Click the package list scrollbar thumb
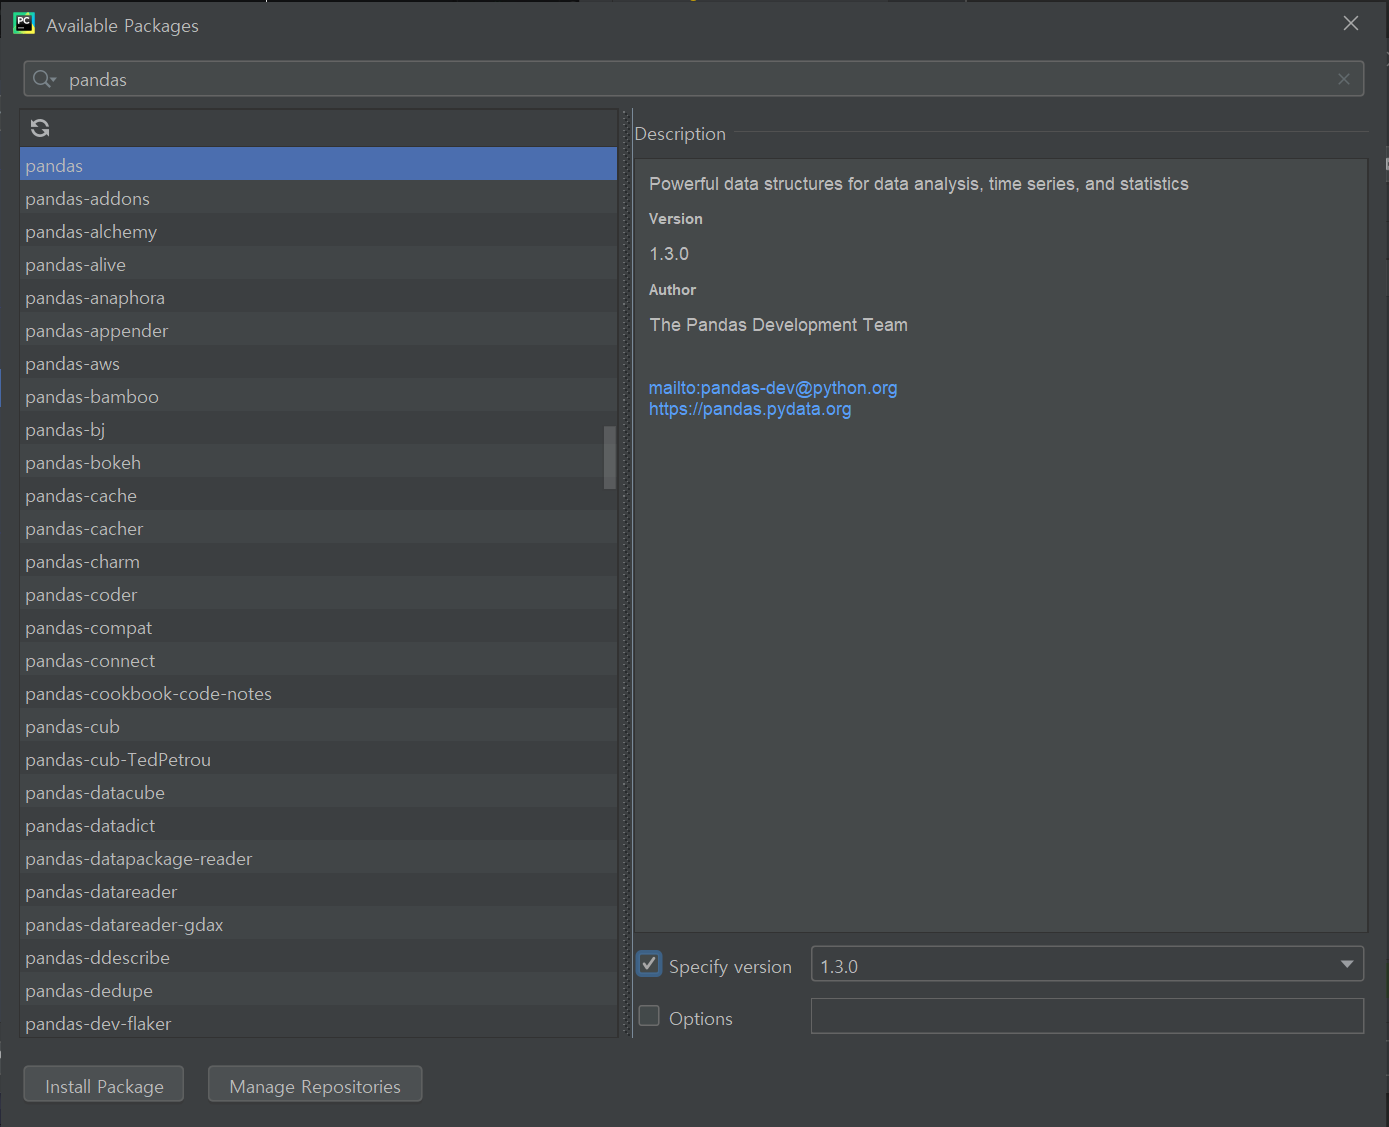 point(610,457)
